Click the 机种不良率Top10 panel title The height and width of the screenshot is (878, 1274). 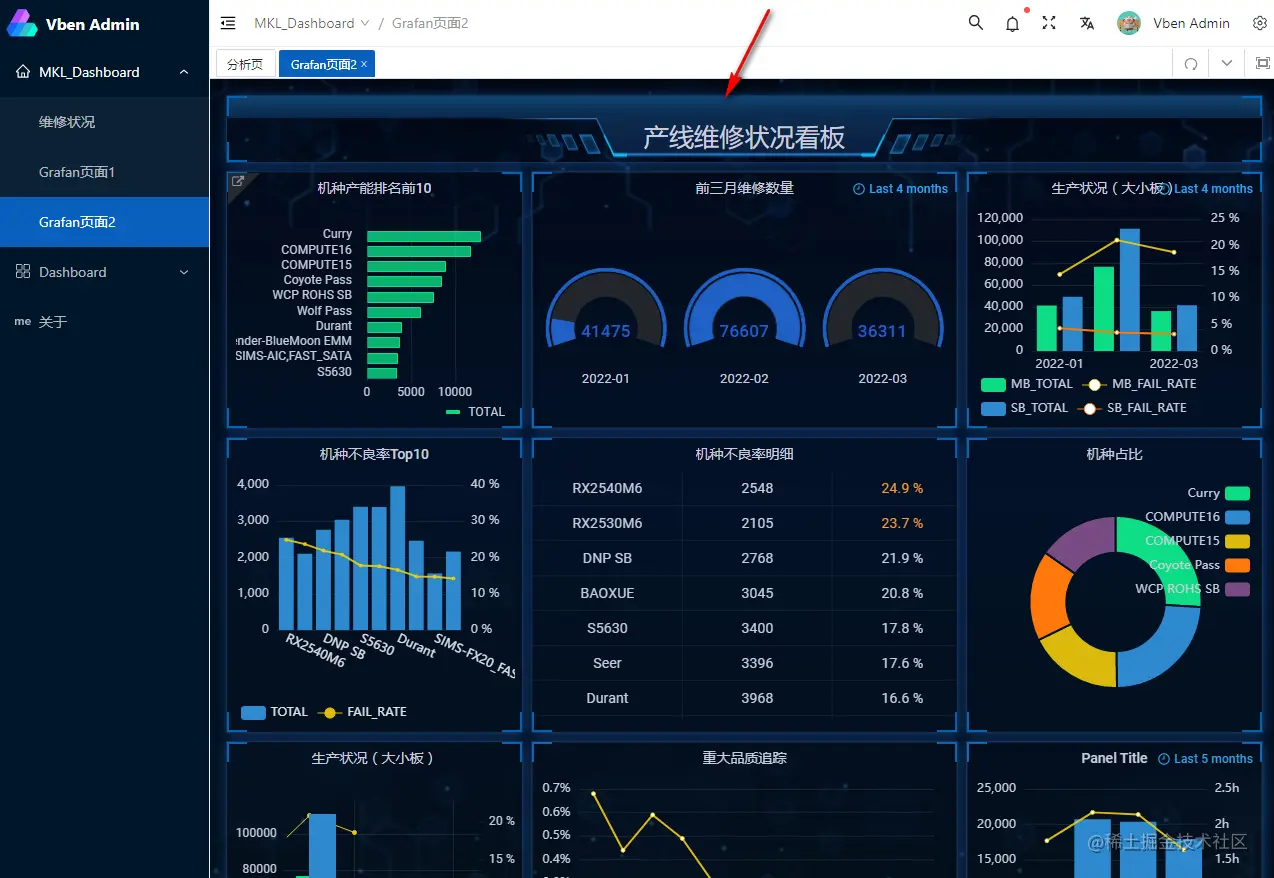[374, 454]
